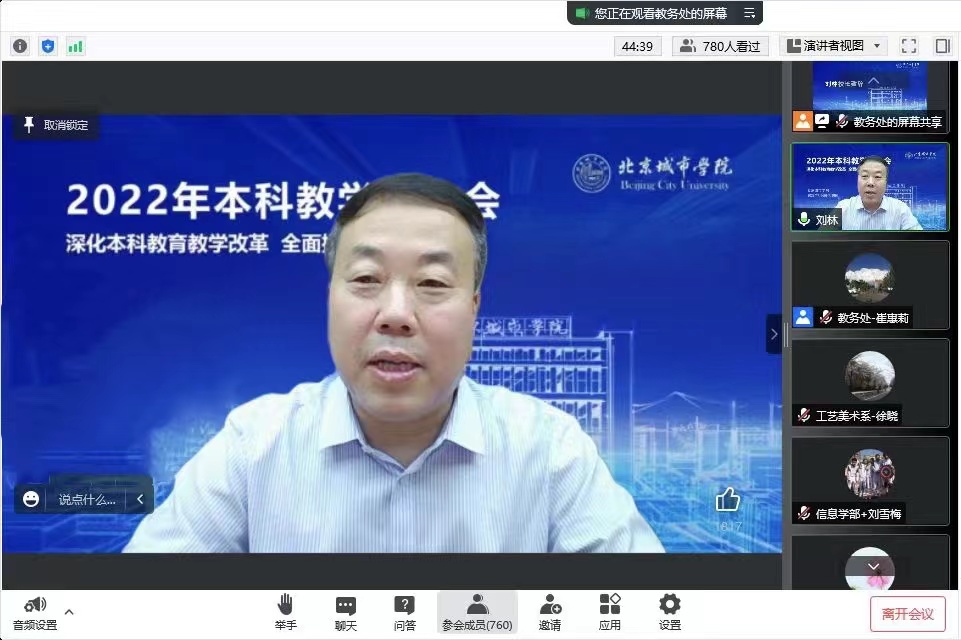Open the 聊天 chat panel
961x640 pixels.
(345, 612)
